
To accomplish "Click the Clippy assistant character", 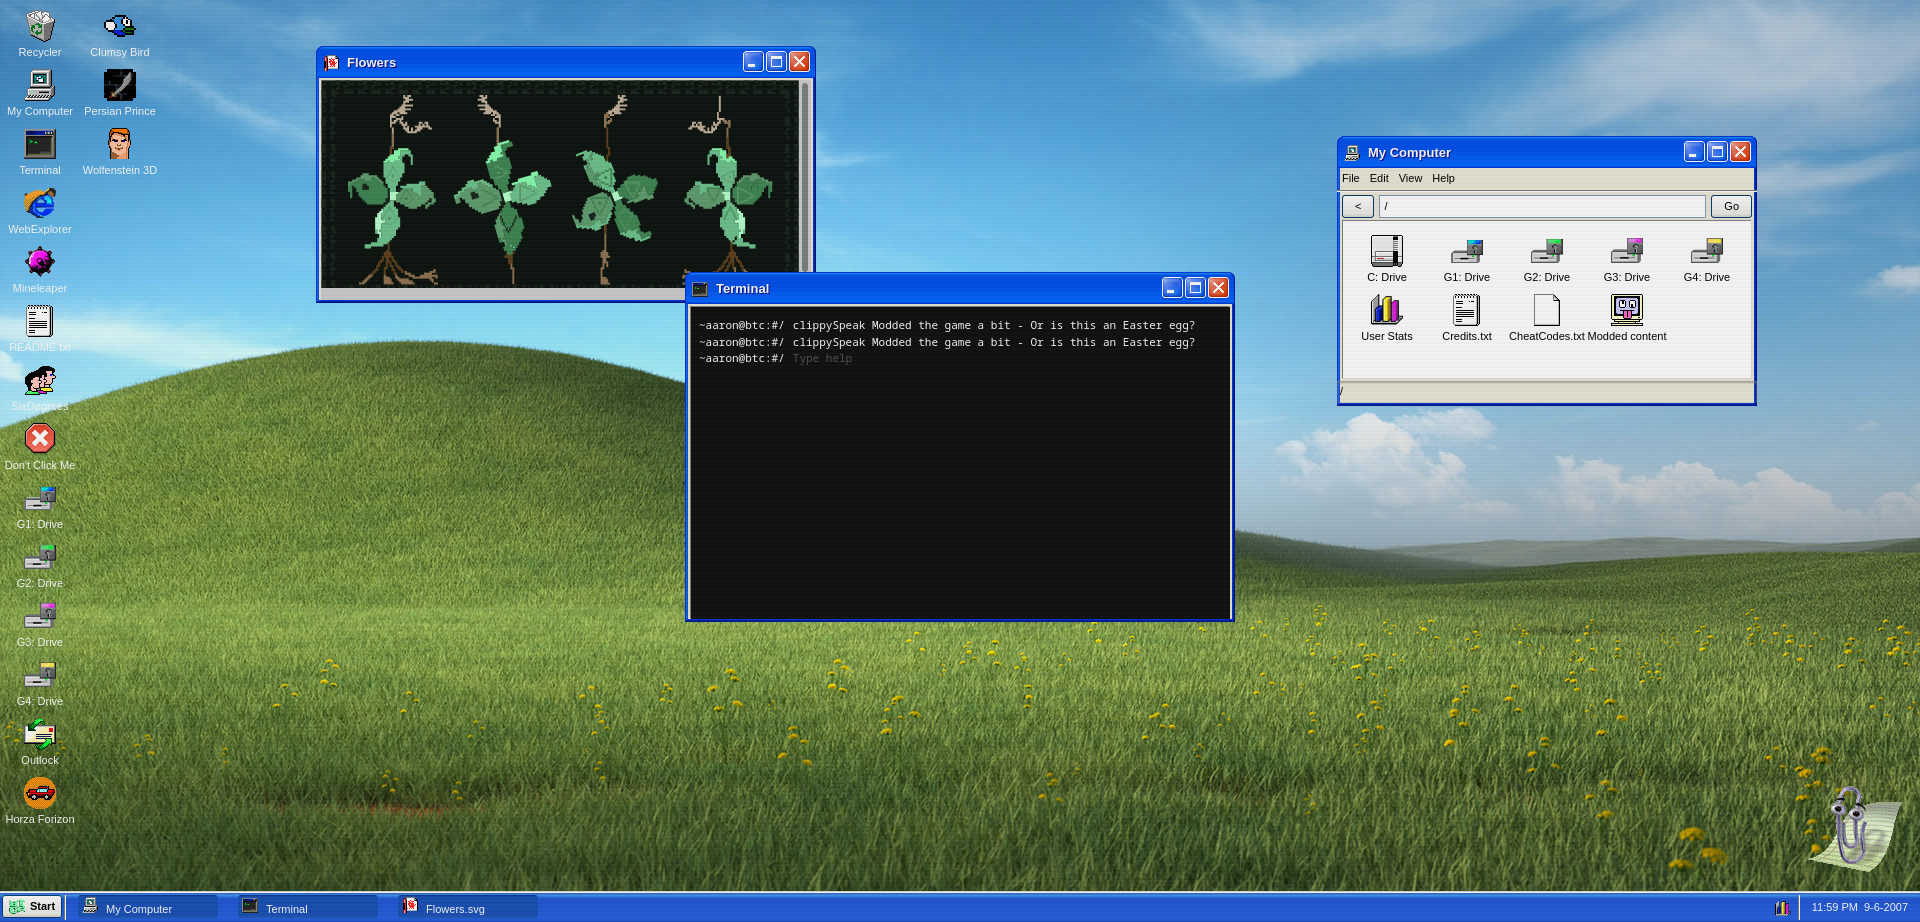I will pyautogui.click(x=1856, y=828).
